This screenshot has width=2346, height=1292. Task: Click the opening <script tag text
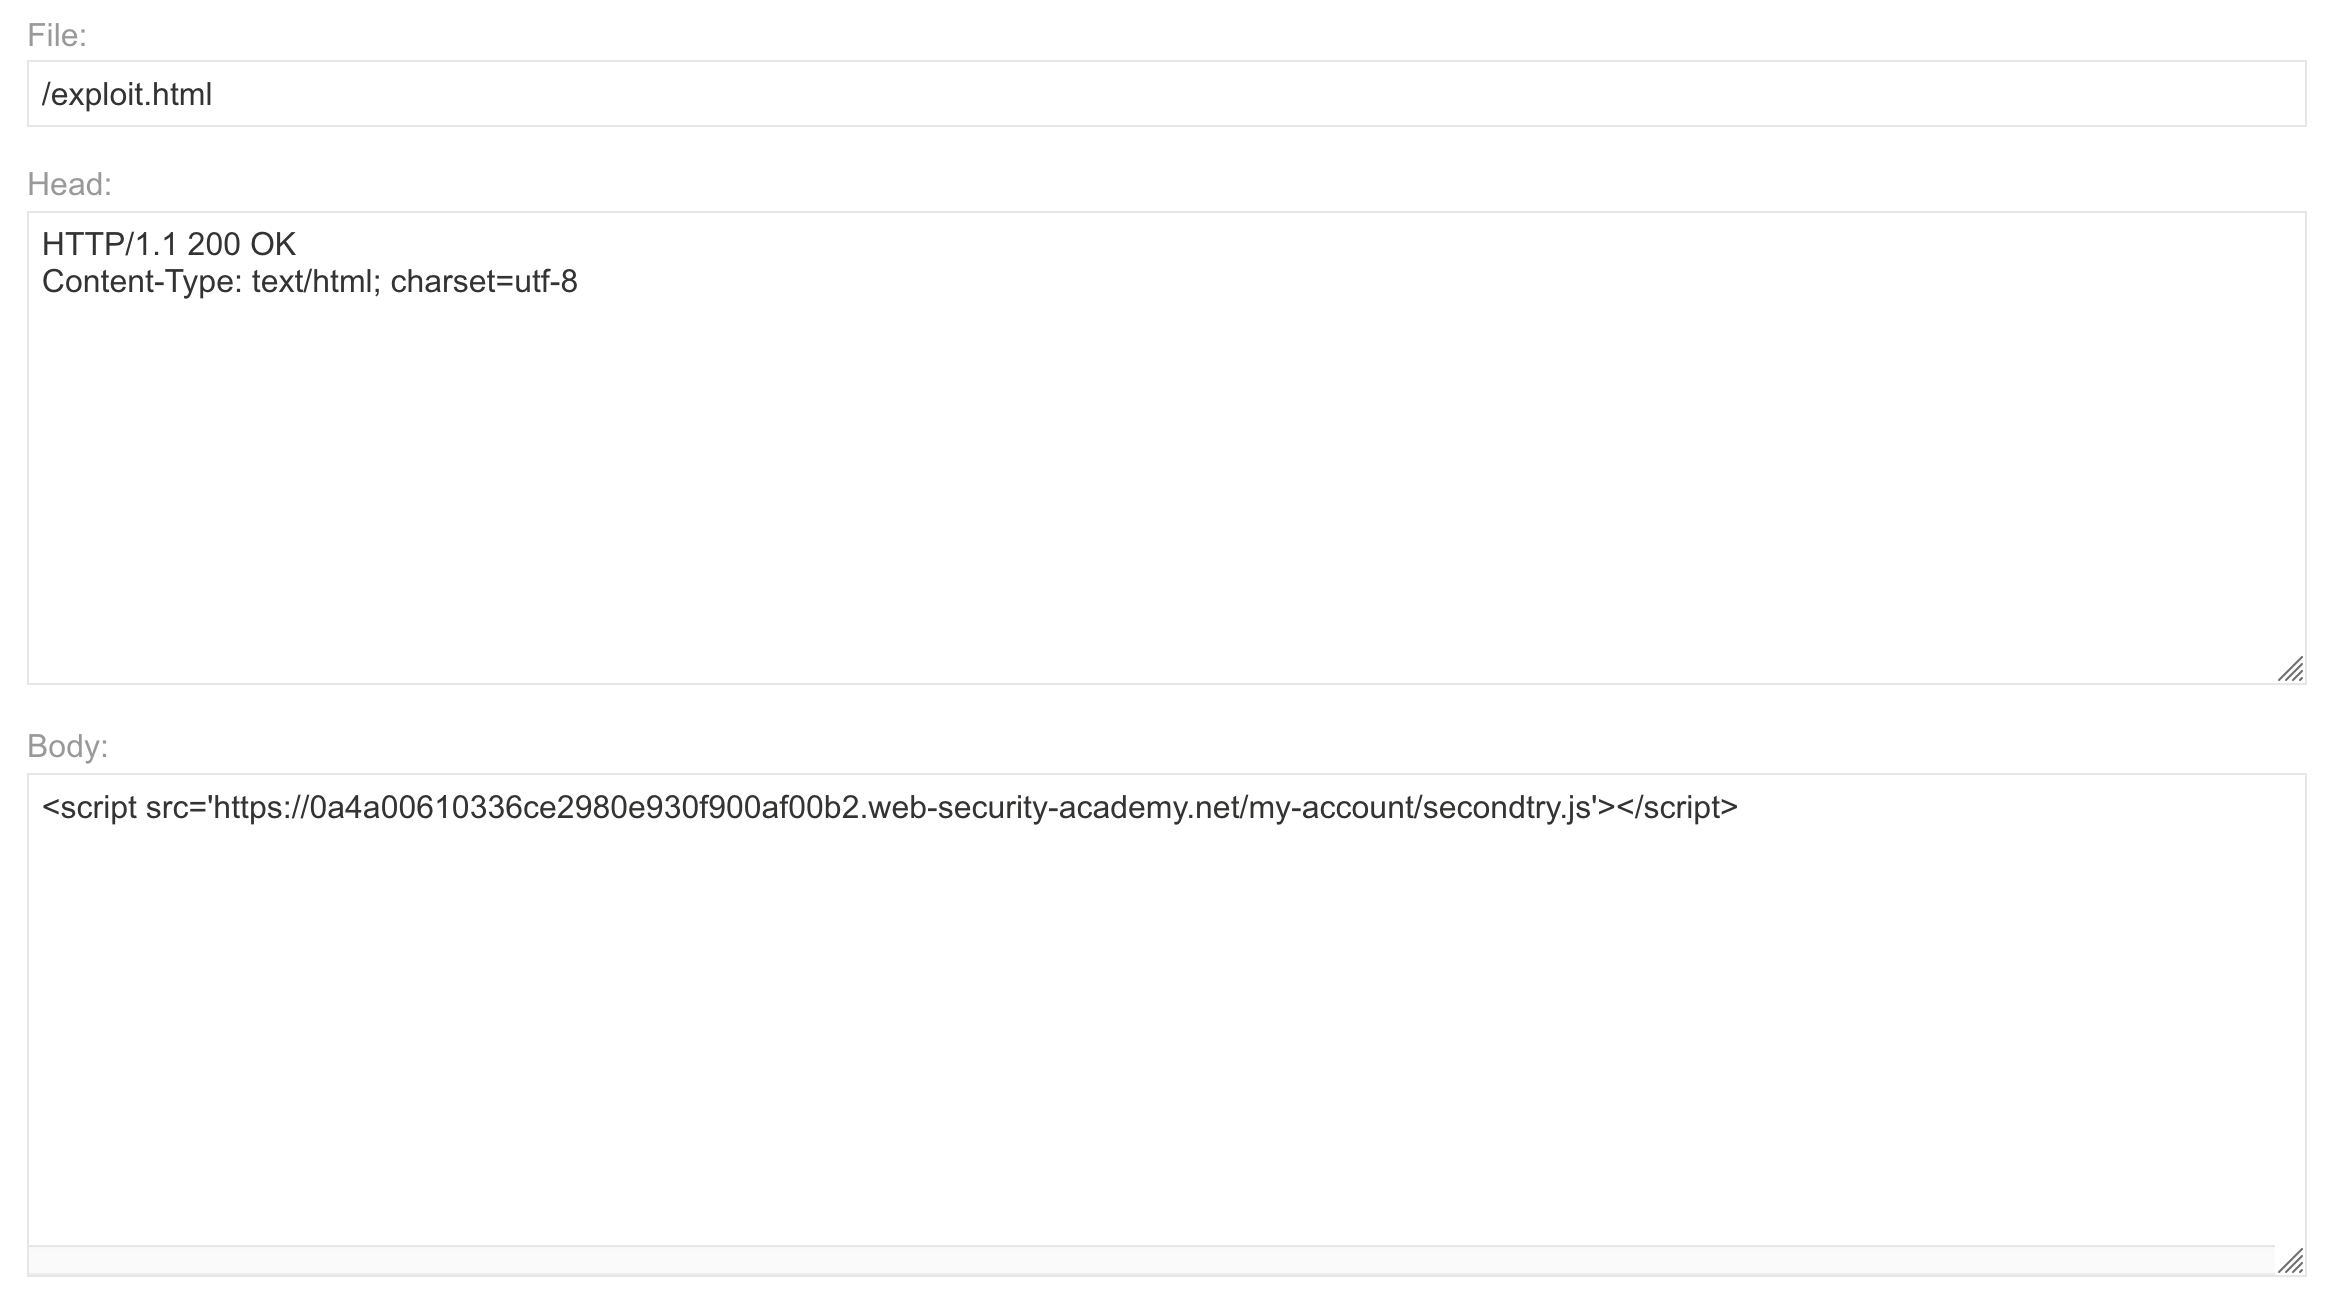point(90,807)
